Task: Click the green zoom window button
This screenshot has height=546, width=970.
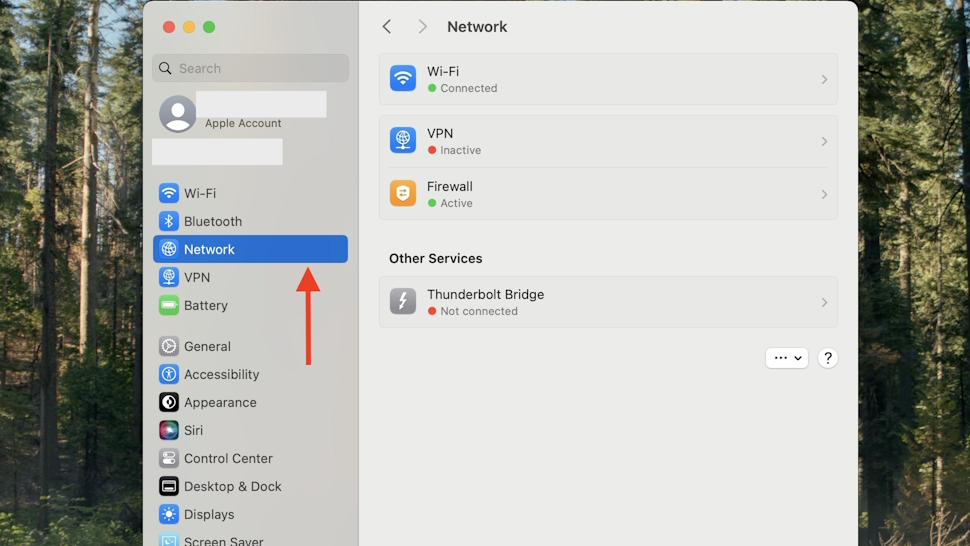Action: click(209, 27)
